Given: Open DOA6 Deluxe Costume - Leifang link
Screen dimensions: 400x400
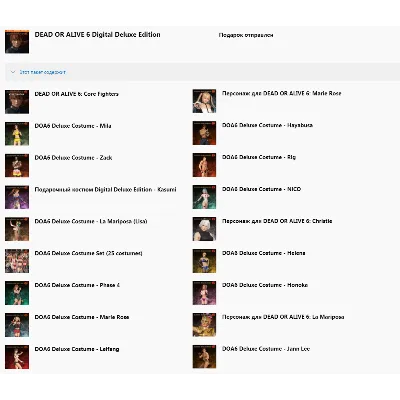Looking at the screenshot, I should click(77, 349).
